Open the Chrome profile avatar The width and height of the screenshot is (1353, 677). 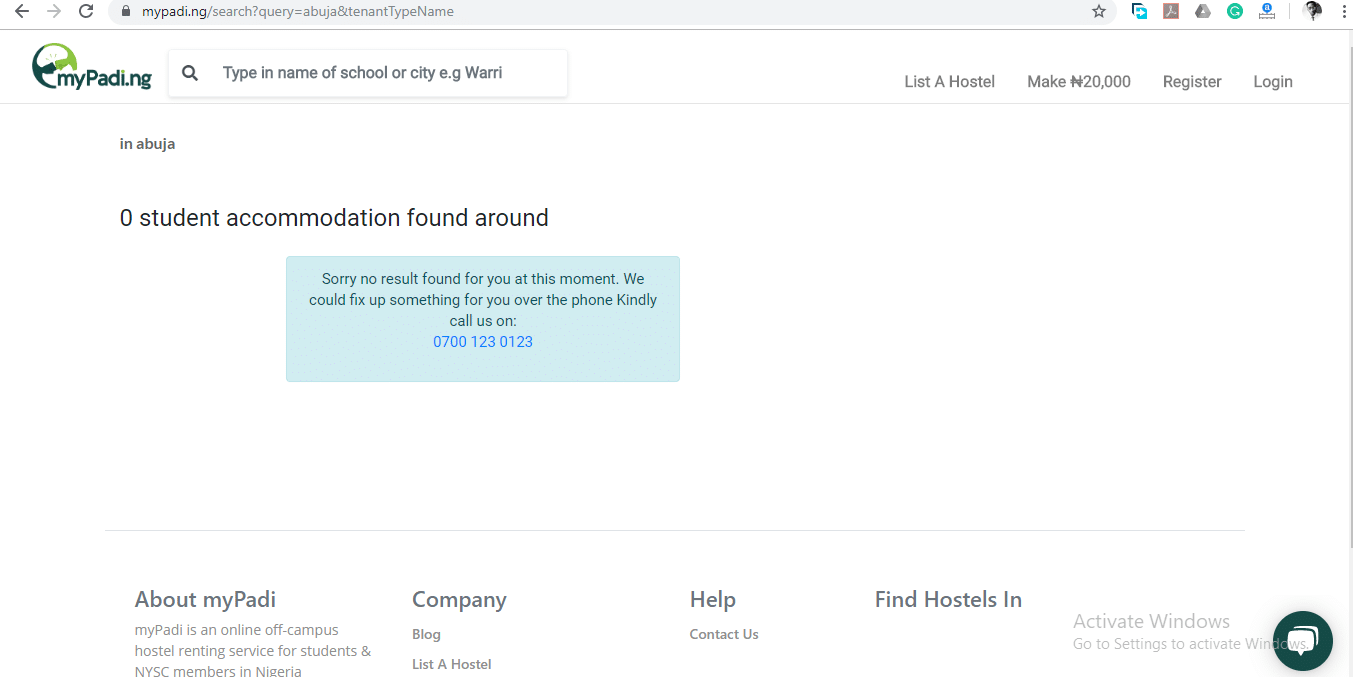1313,11
